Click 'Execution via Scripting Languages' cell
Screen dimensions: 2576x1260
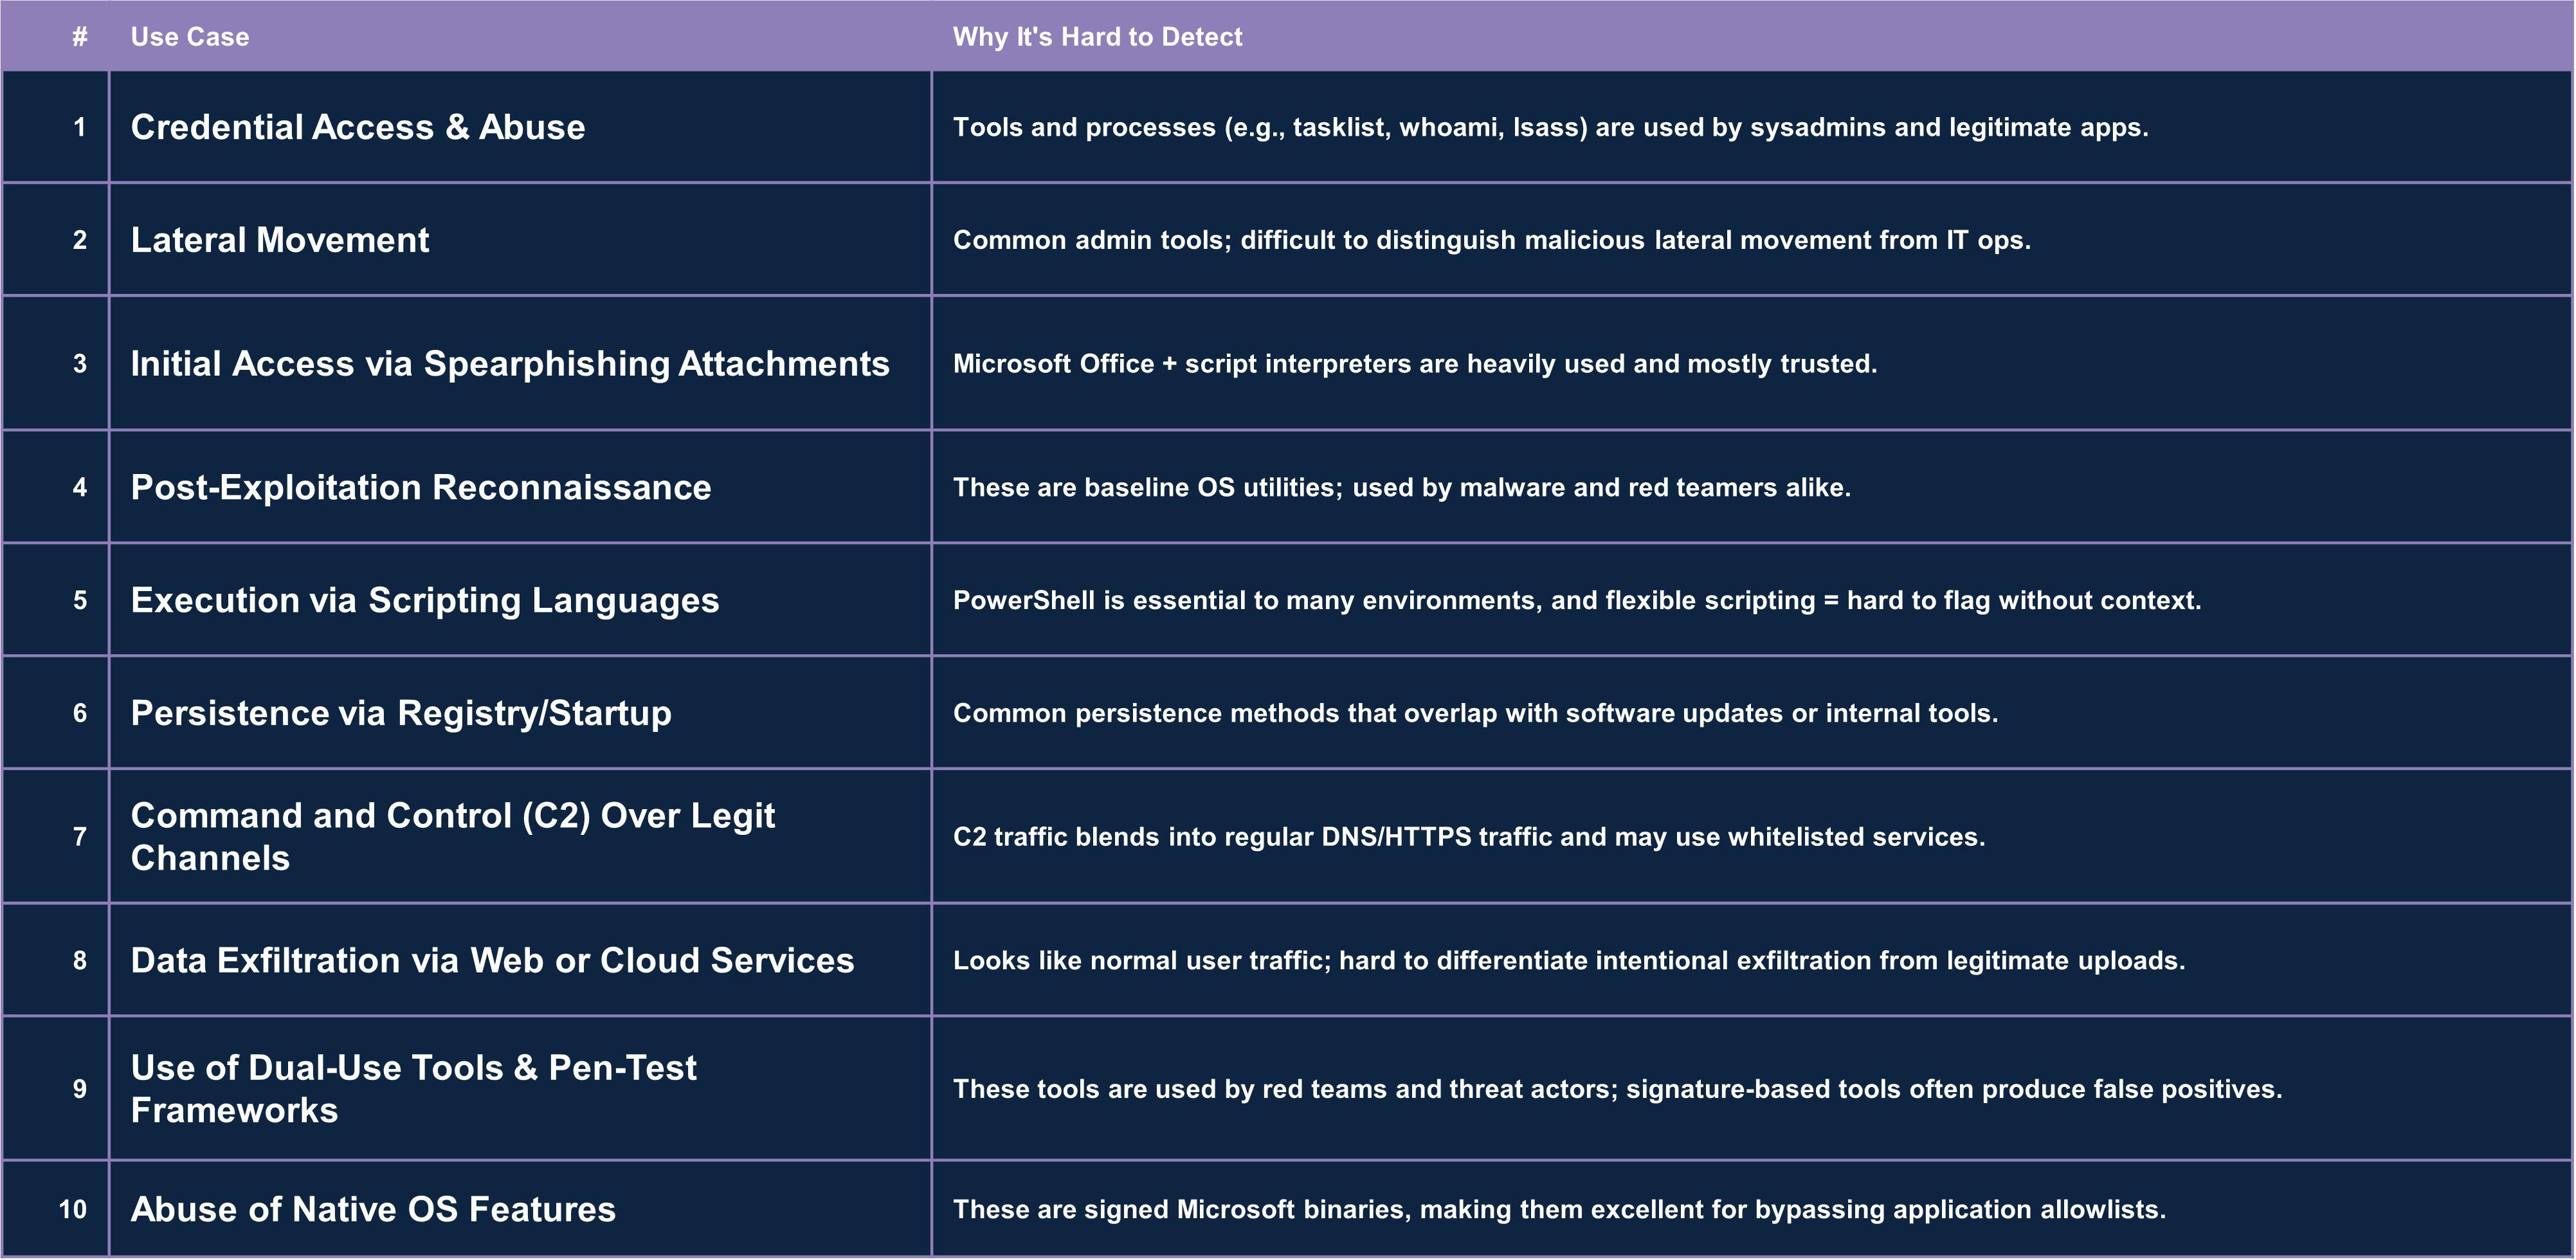[425, 600]
